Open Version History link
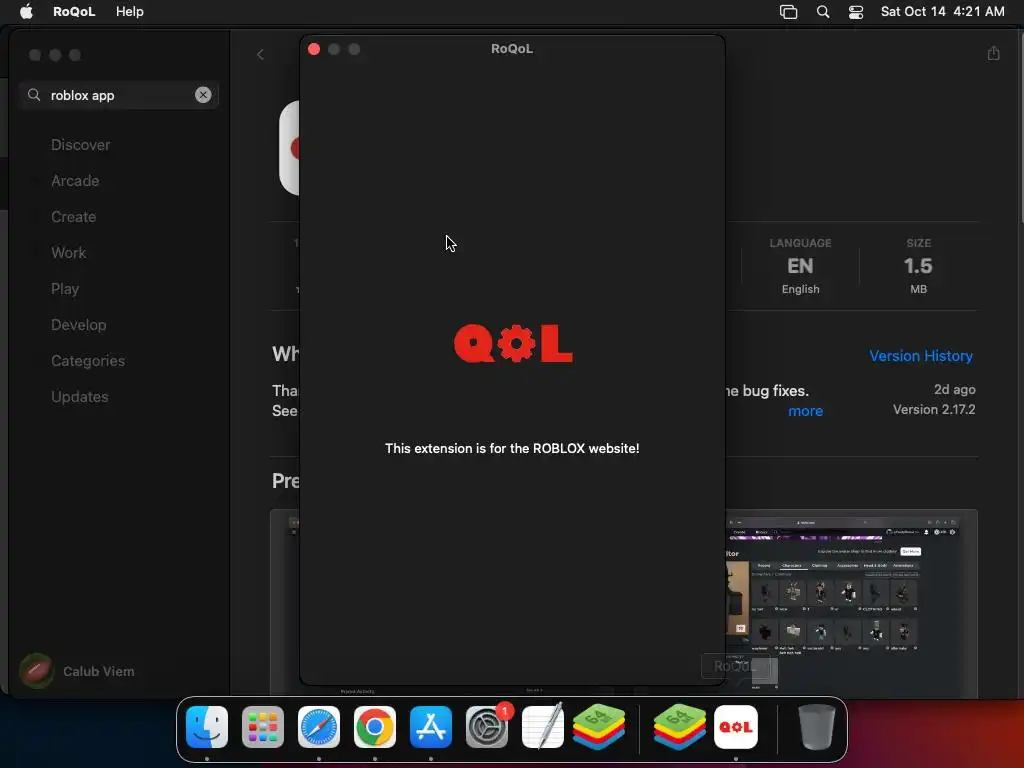 (921, 356)
